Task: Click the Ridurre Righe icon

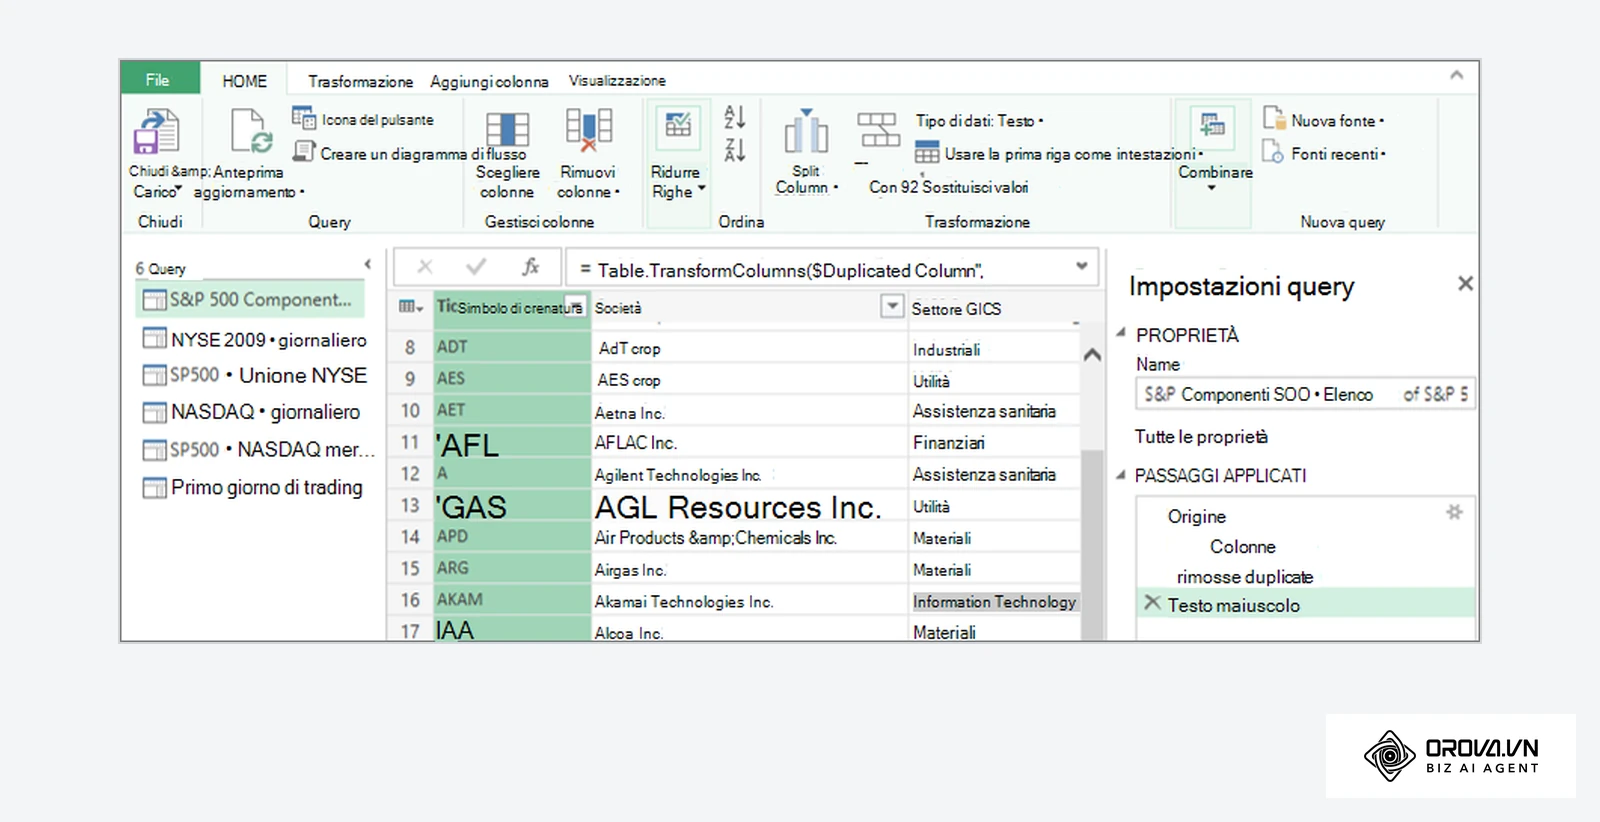Action: click(678, 125)
